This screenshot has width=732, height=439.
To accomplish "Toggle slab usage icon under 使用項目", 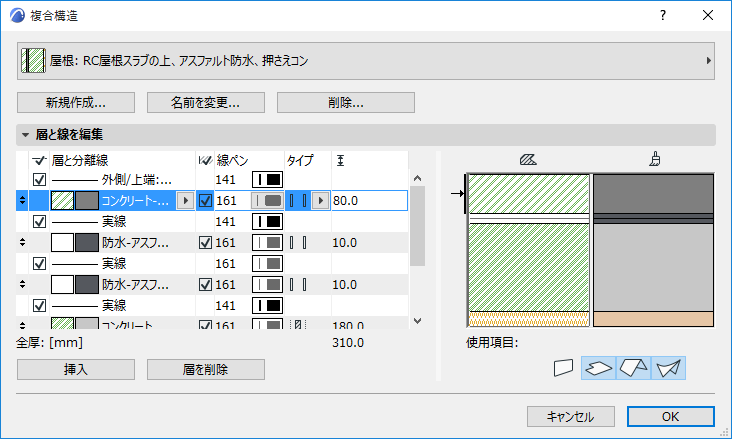I will [598, 368].
